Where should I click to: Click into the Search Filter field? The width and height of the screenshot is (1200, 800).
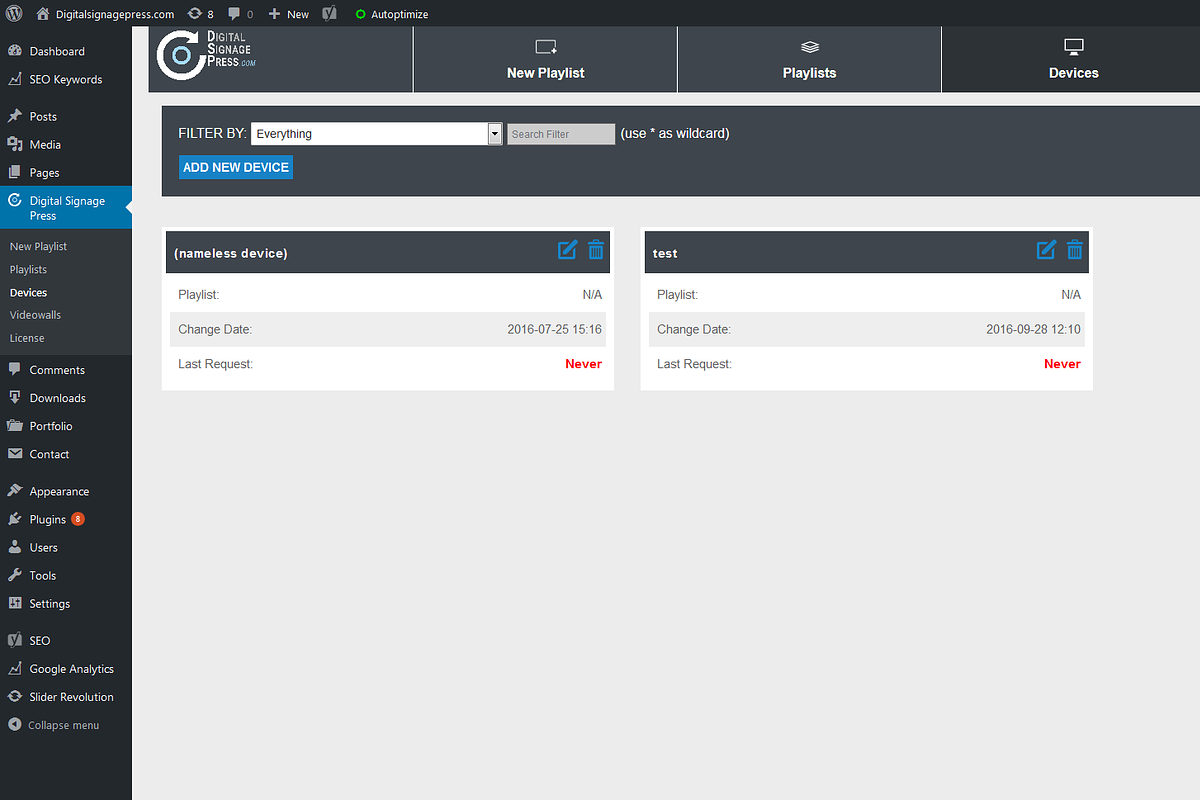pyautogui.click(x=560, y=134)
